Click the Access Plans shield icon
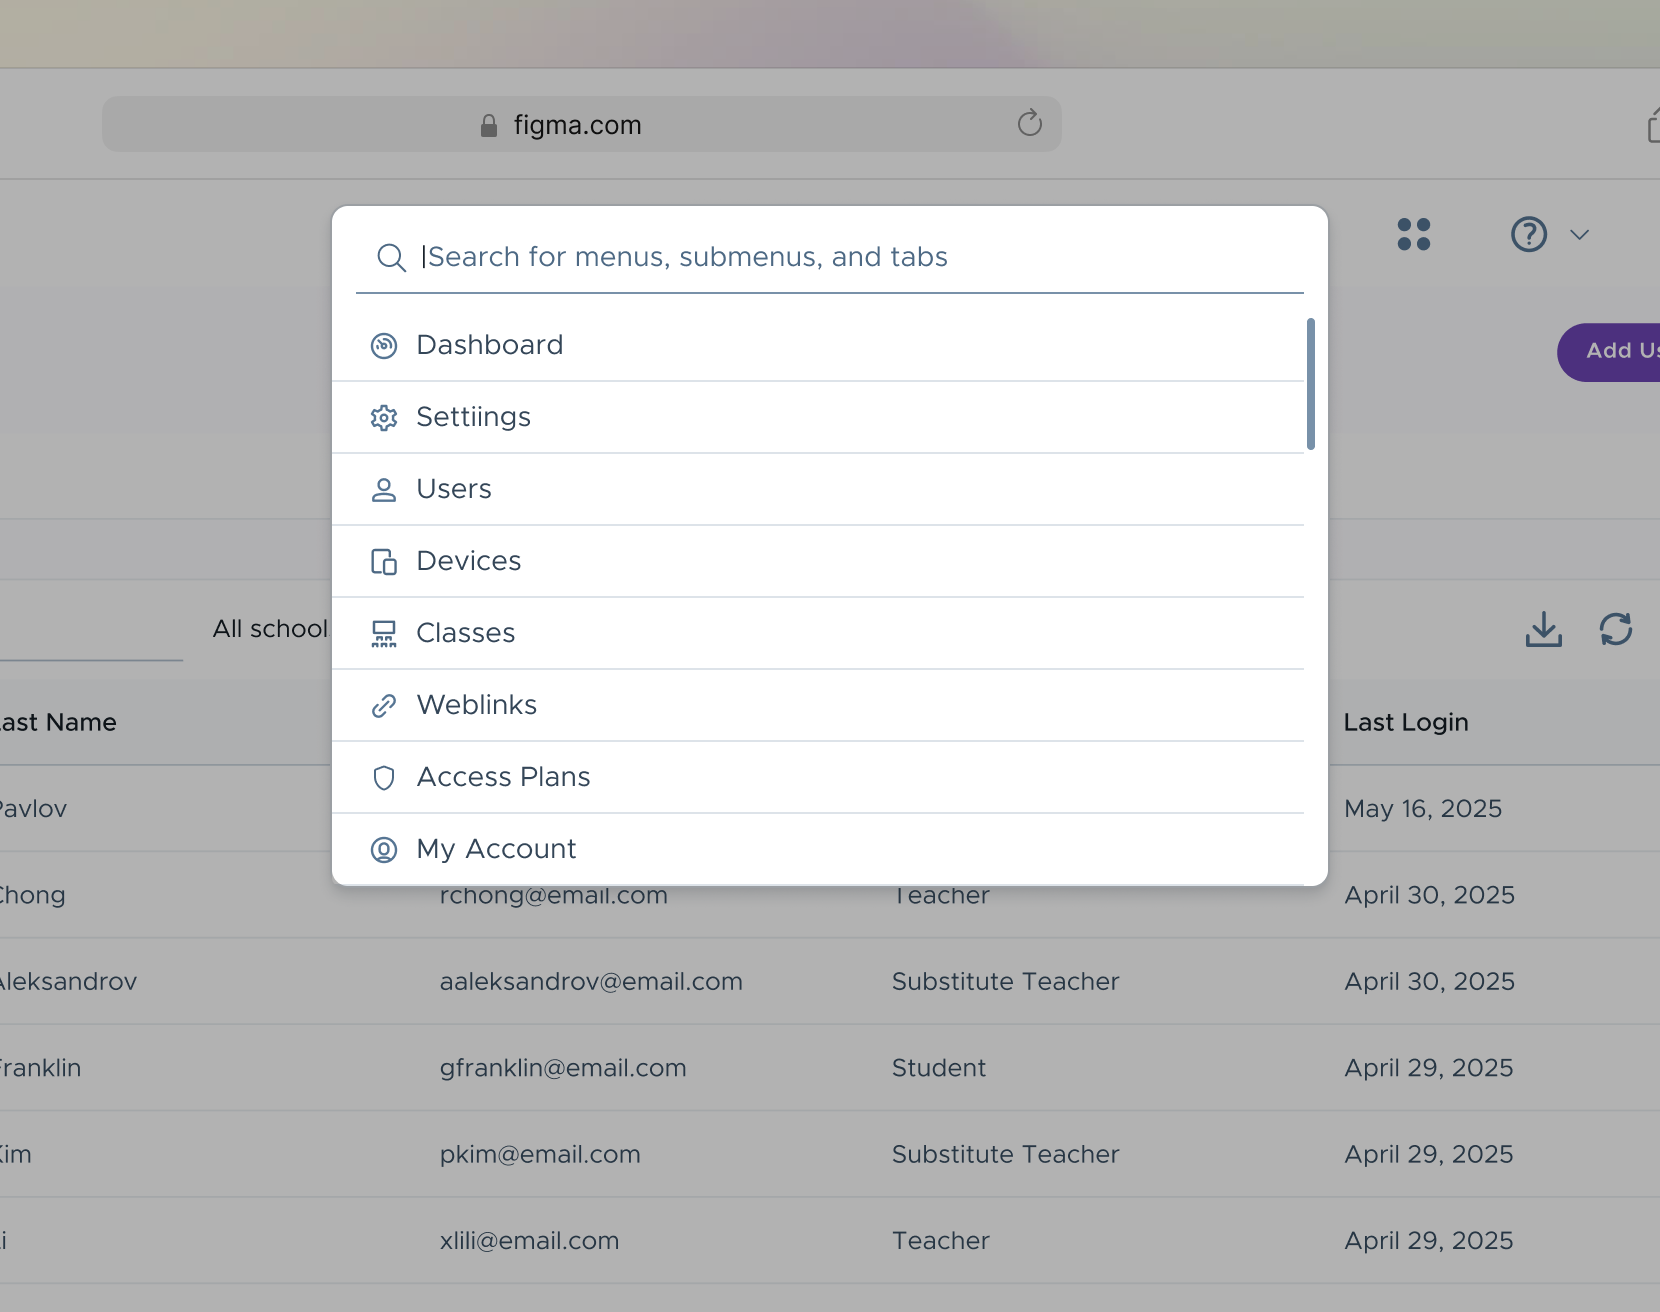This screenshot has height=1312, width=1660. point(384,778)
